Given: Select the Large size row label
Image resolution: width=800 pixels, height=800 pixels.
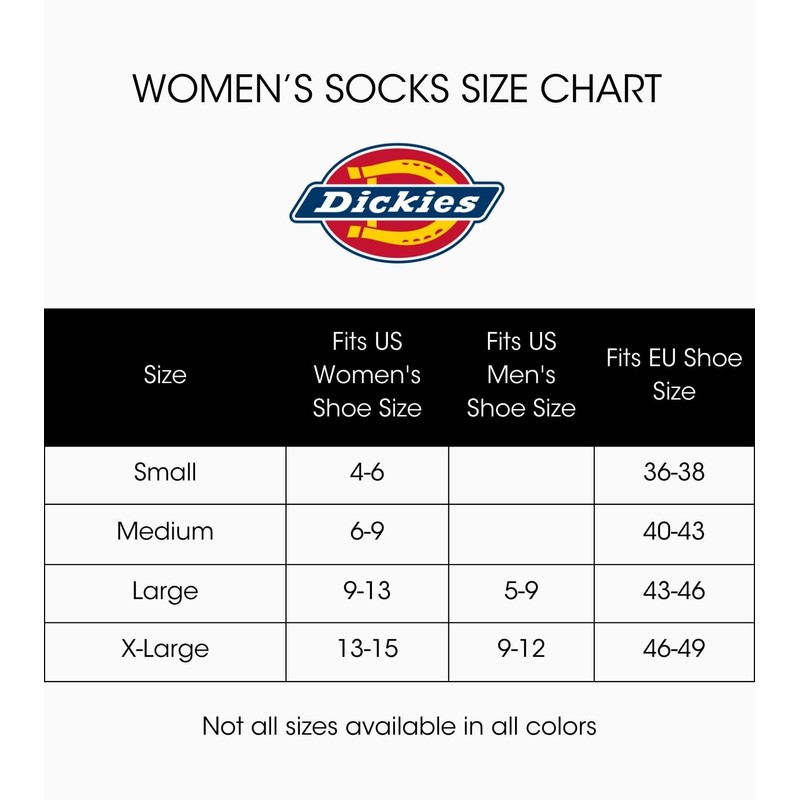Looking at the screenshot, I should coord(165,590).
